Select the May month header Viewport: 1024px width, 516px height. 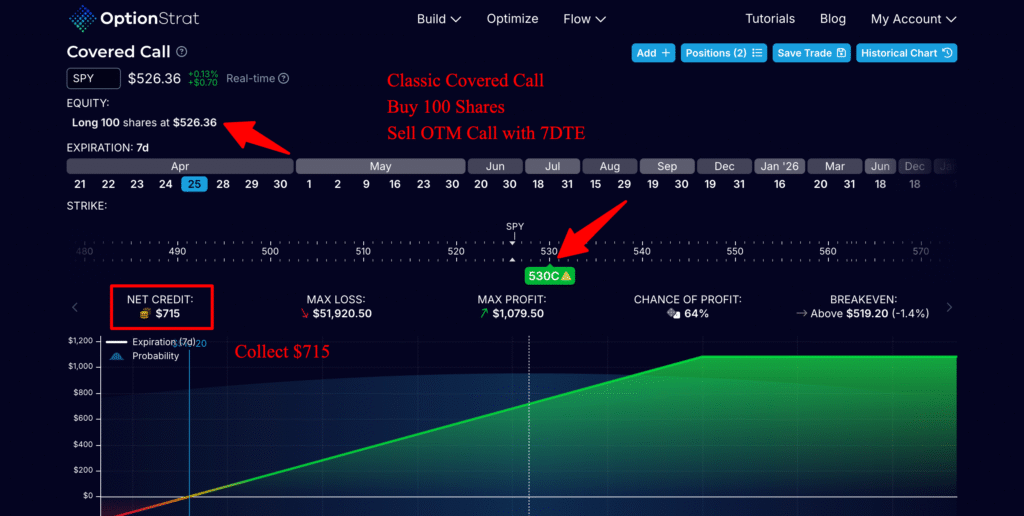[x=380, y=167]
